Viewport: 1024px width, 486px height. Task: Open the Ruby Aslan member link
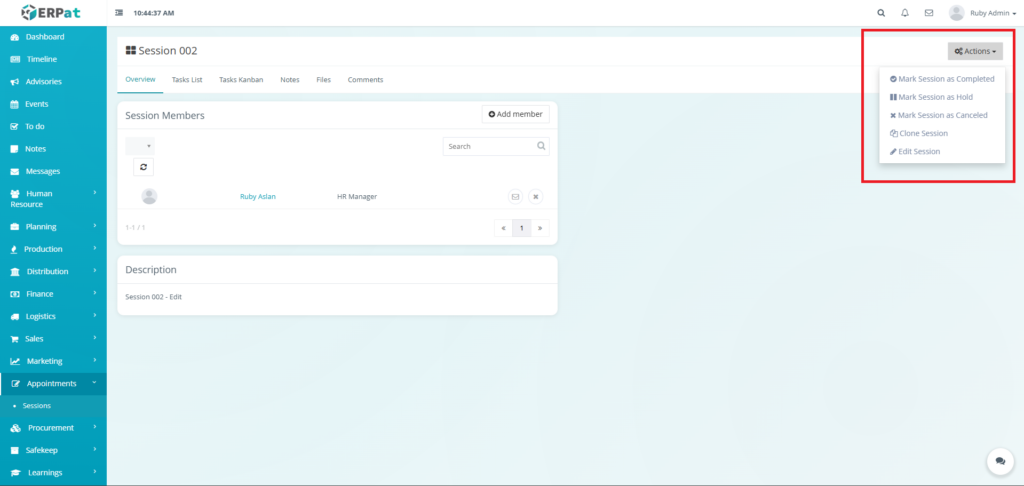tap(257, 197)
